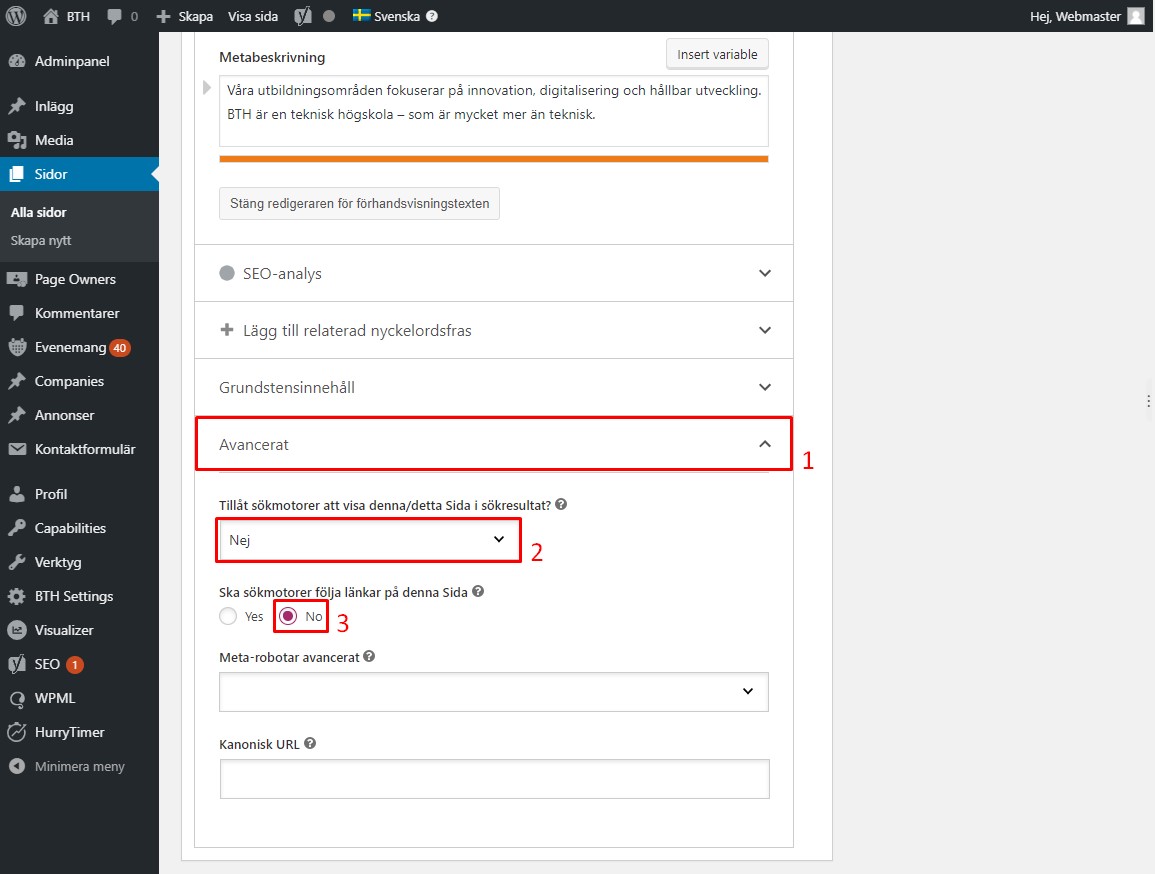Click the Kanonisk URL input field

pyautogui.click(x=494, y=779)
